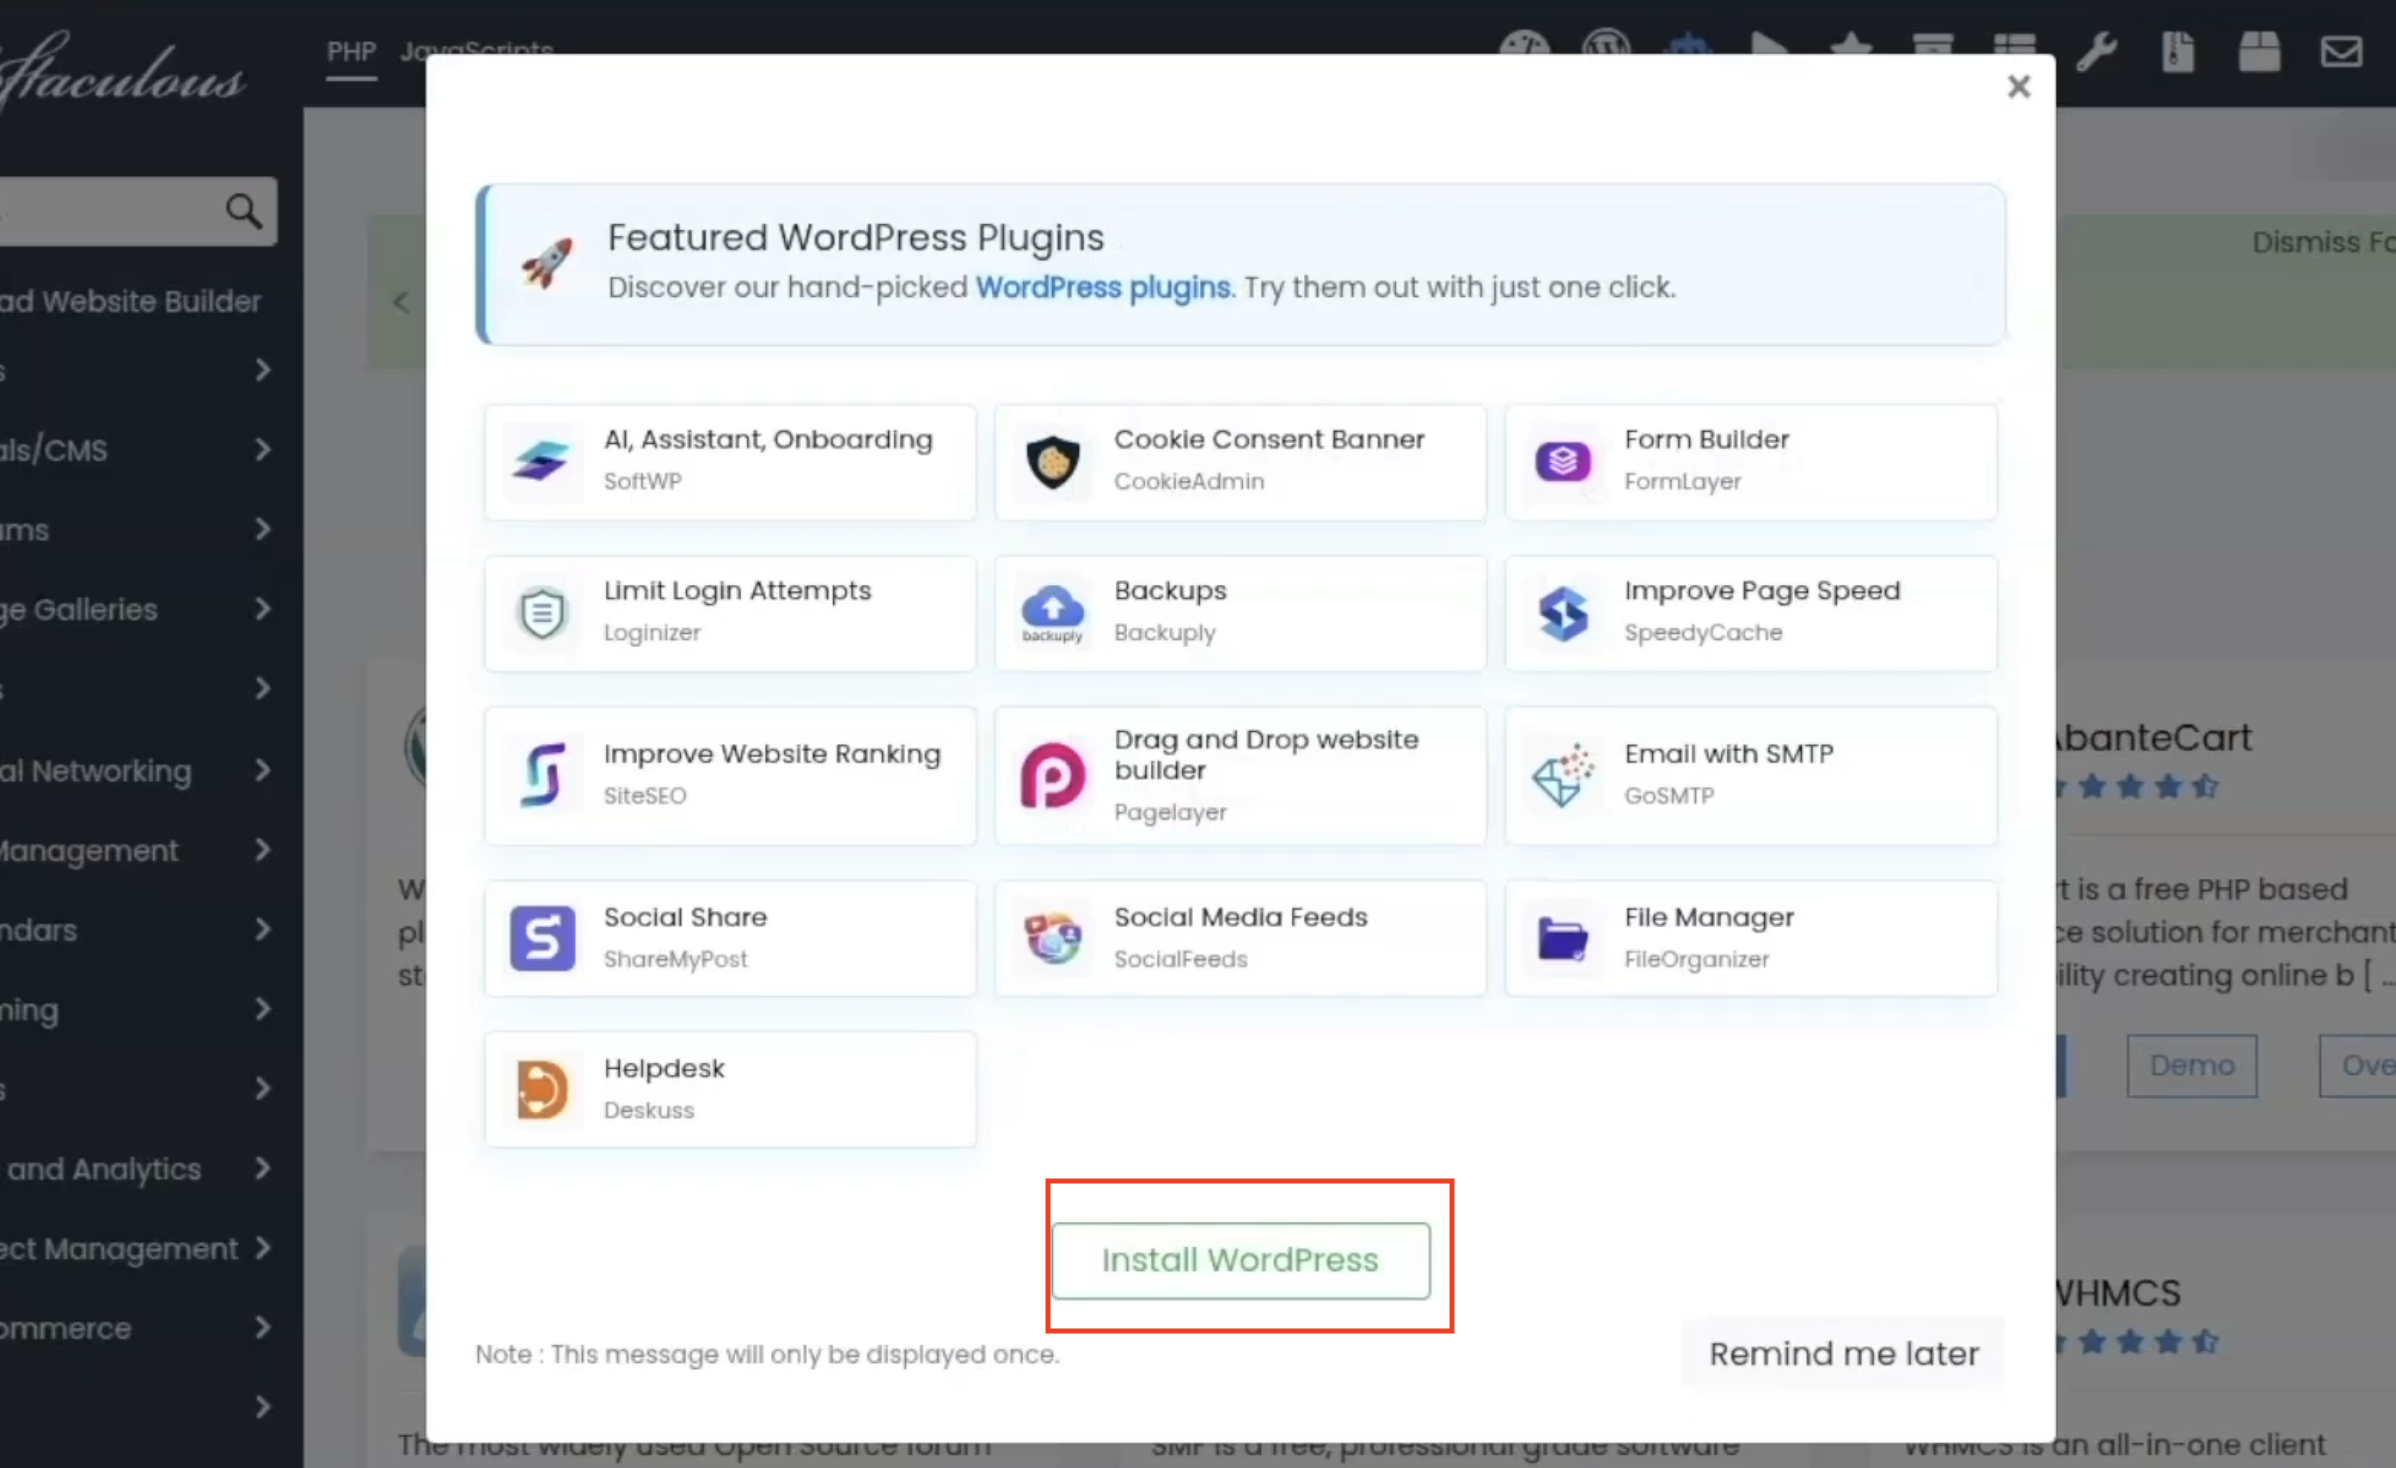The height and width of the screenshot is (1468, 2396).
Task: Open the SiteSEO Improve Website Ranking icon
Action: [542, 774]
